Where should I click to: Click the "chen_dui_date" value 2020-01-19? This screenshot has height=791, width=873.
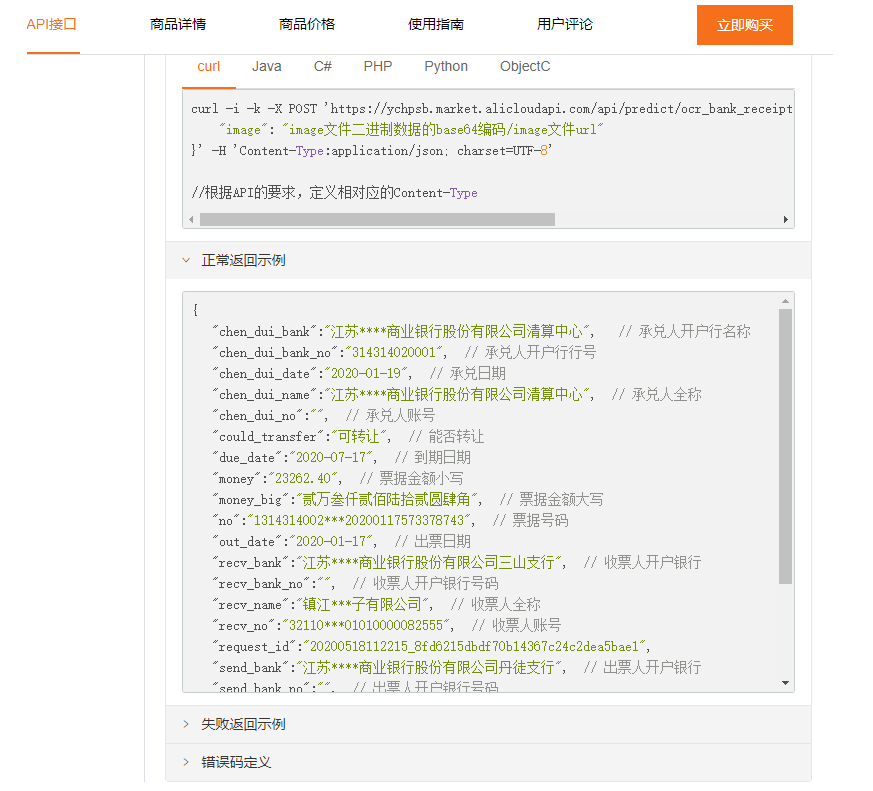(x=366, y=374)
